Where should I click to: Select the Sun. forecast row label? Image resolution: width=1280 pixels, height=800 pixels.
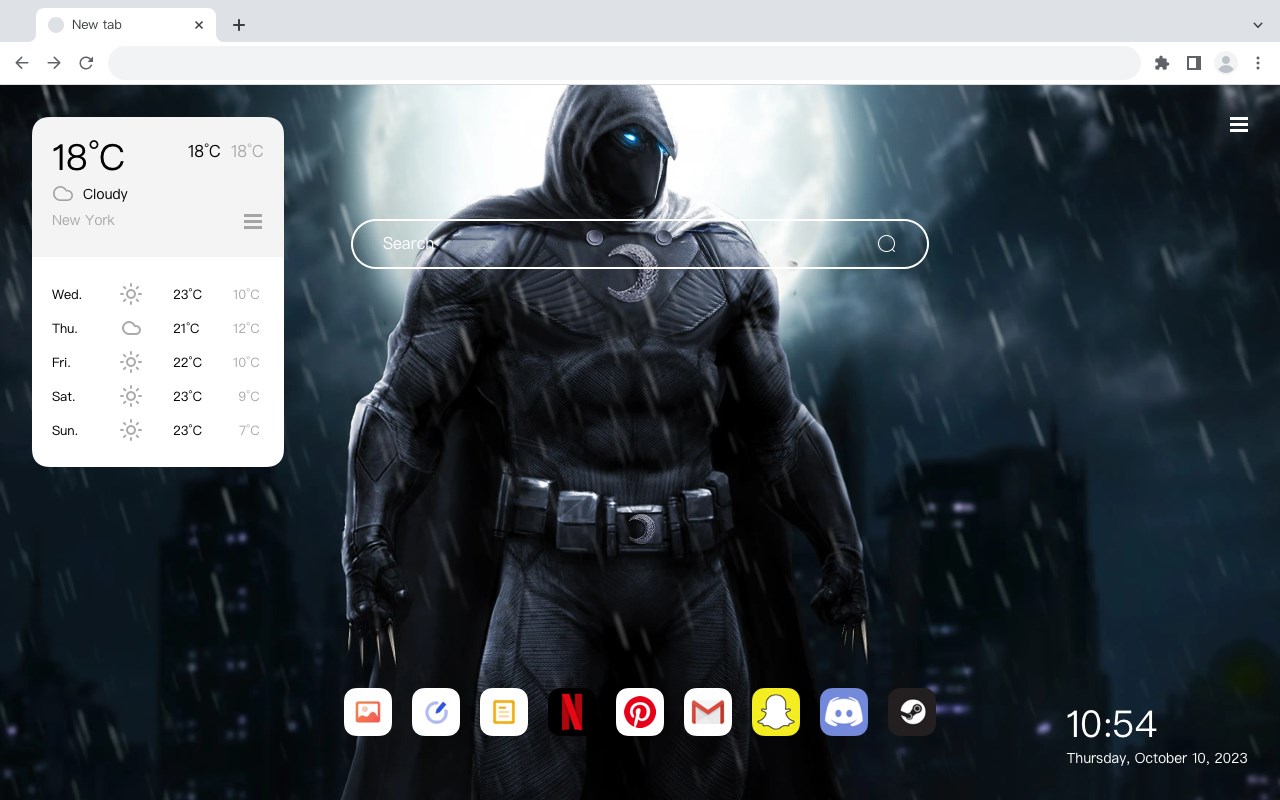coord(65,430)
